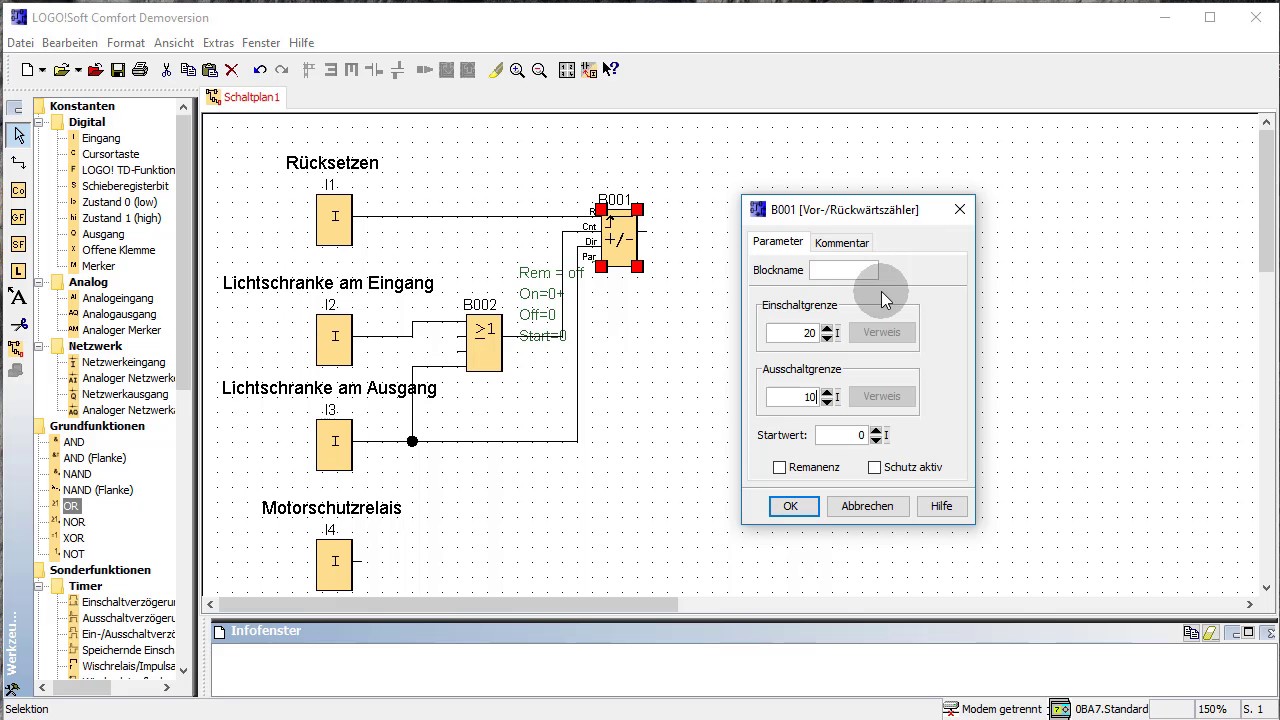Switch to the Kommentar tab
This screenshot has height=720, width=1280.
click(841, 243)
